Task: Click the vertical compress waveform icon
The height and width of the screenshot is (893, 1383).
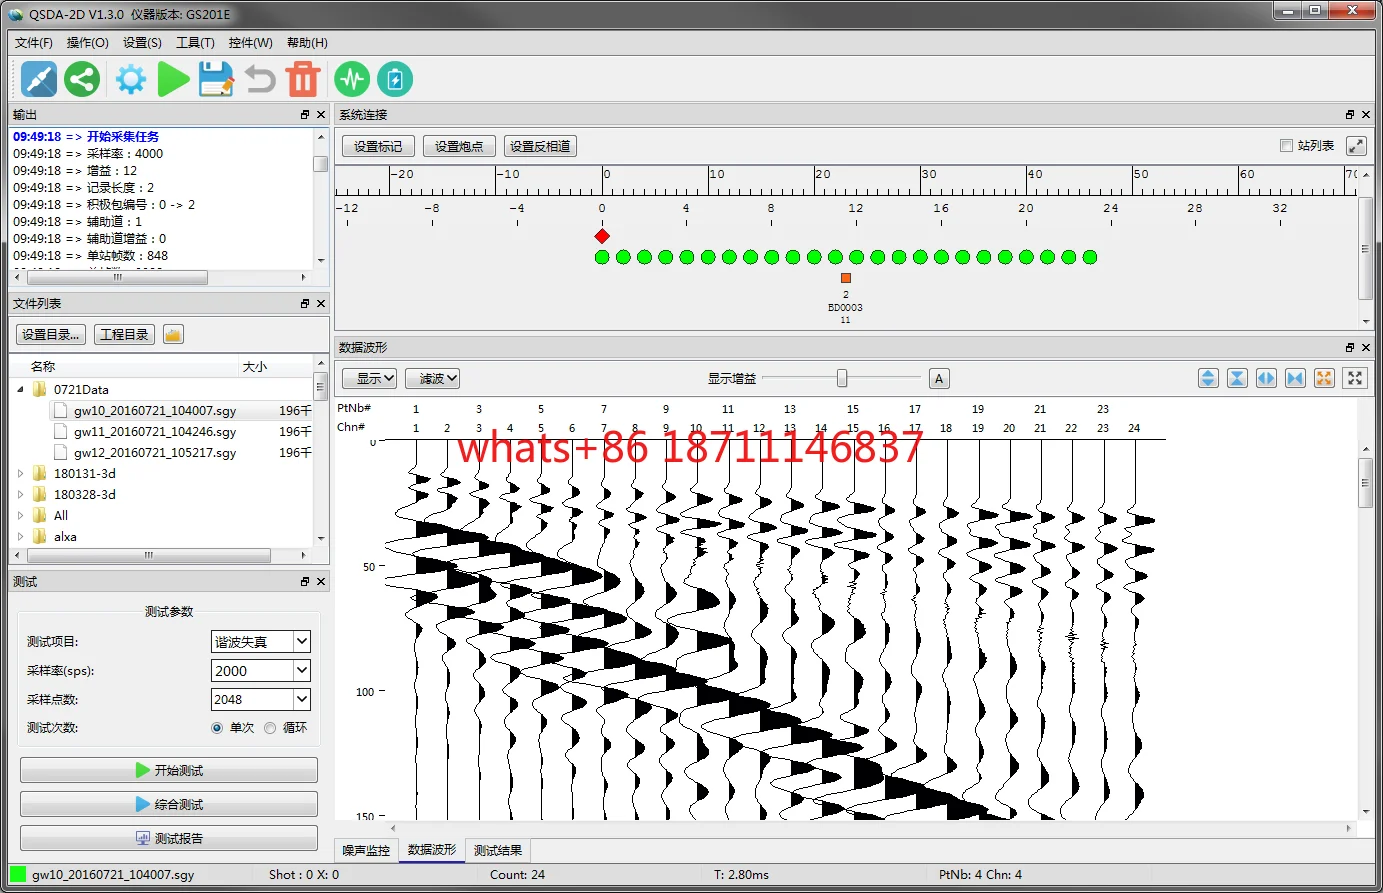Action: 1237,378
